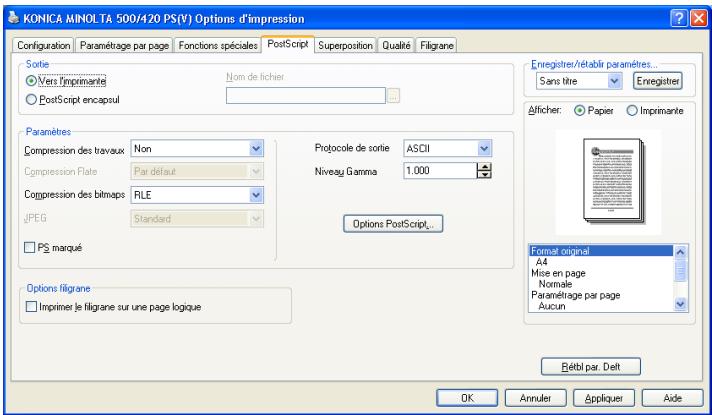Screen dimensions: 712x415
Task: Click the Nom de fichier field
Action: coord(306,95)
